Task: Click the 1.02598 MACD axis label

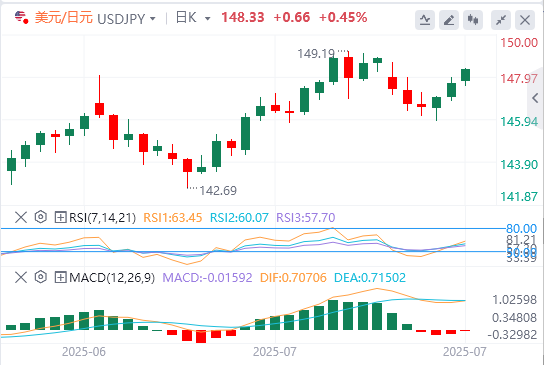Action: click(515, 299)
